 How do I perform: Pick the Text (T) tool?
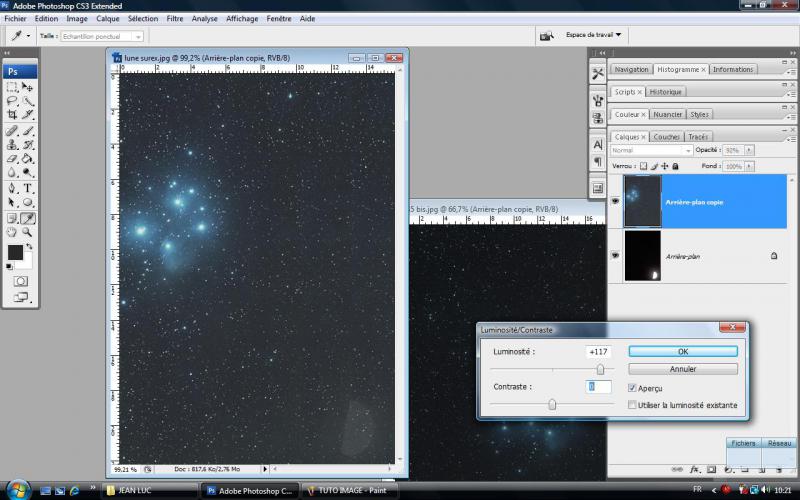(x=28, y=188)
